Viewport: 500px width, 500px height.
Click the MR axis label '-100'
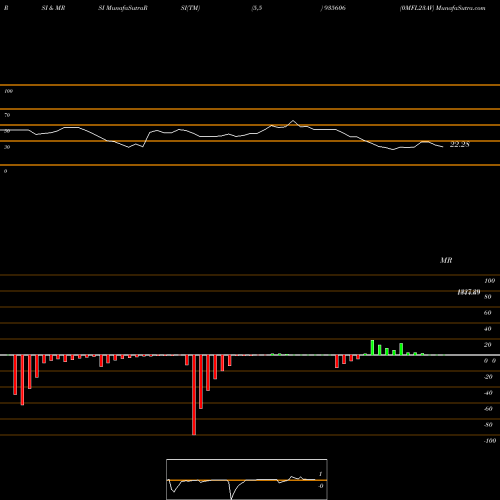[x=490, y=441]
